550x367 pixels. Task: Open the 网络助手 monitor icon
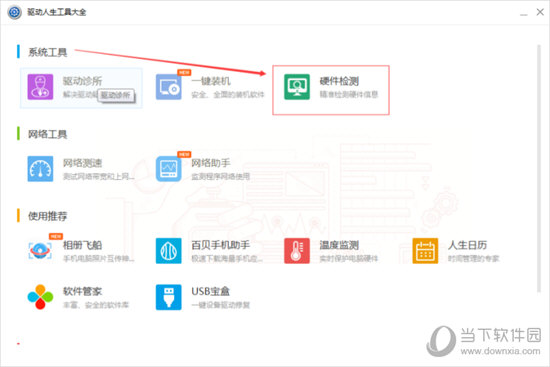(169, 169)
